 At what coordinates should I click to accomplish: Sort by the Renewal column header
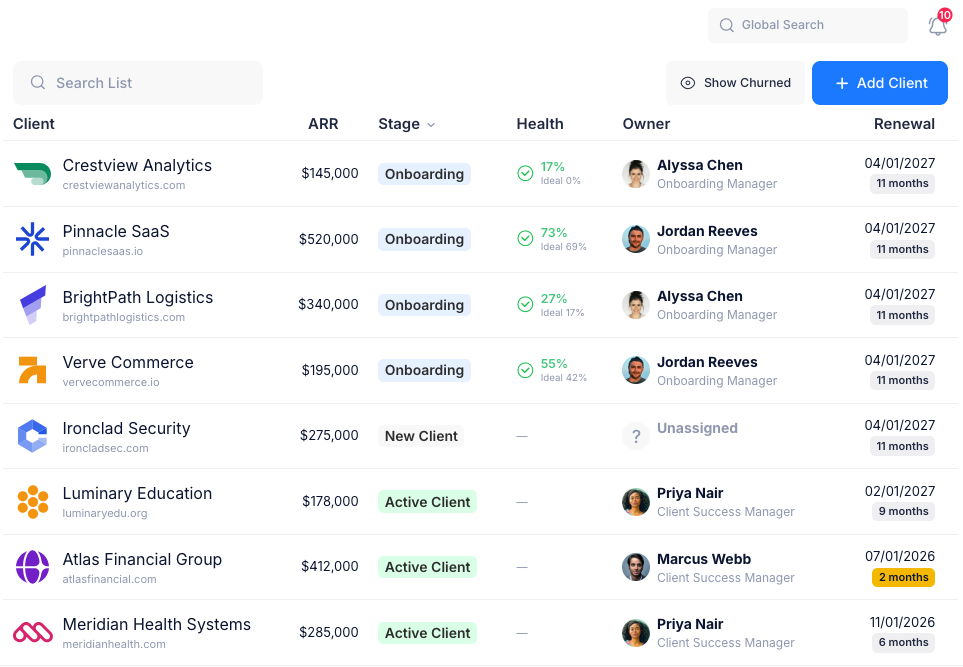tap(904, 124)
